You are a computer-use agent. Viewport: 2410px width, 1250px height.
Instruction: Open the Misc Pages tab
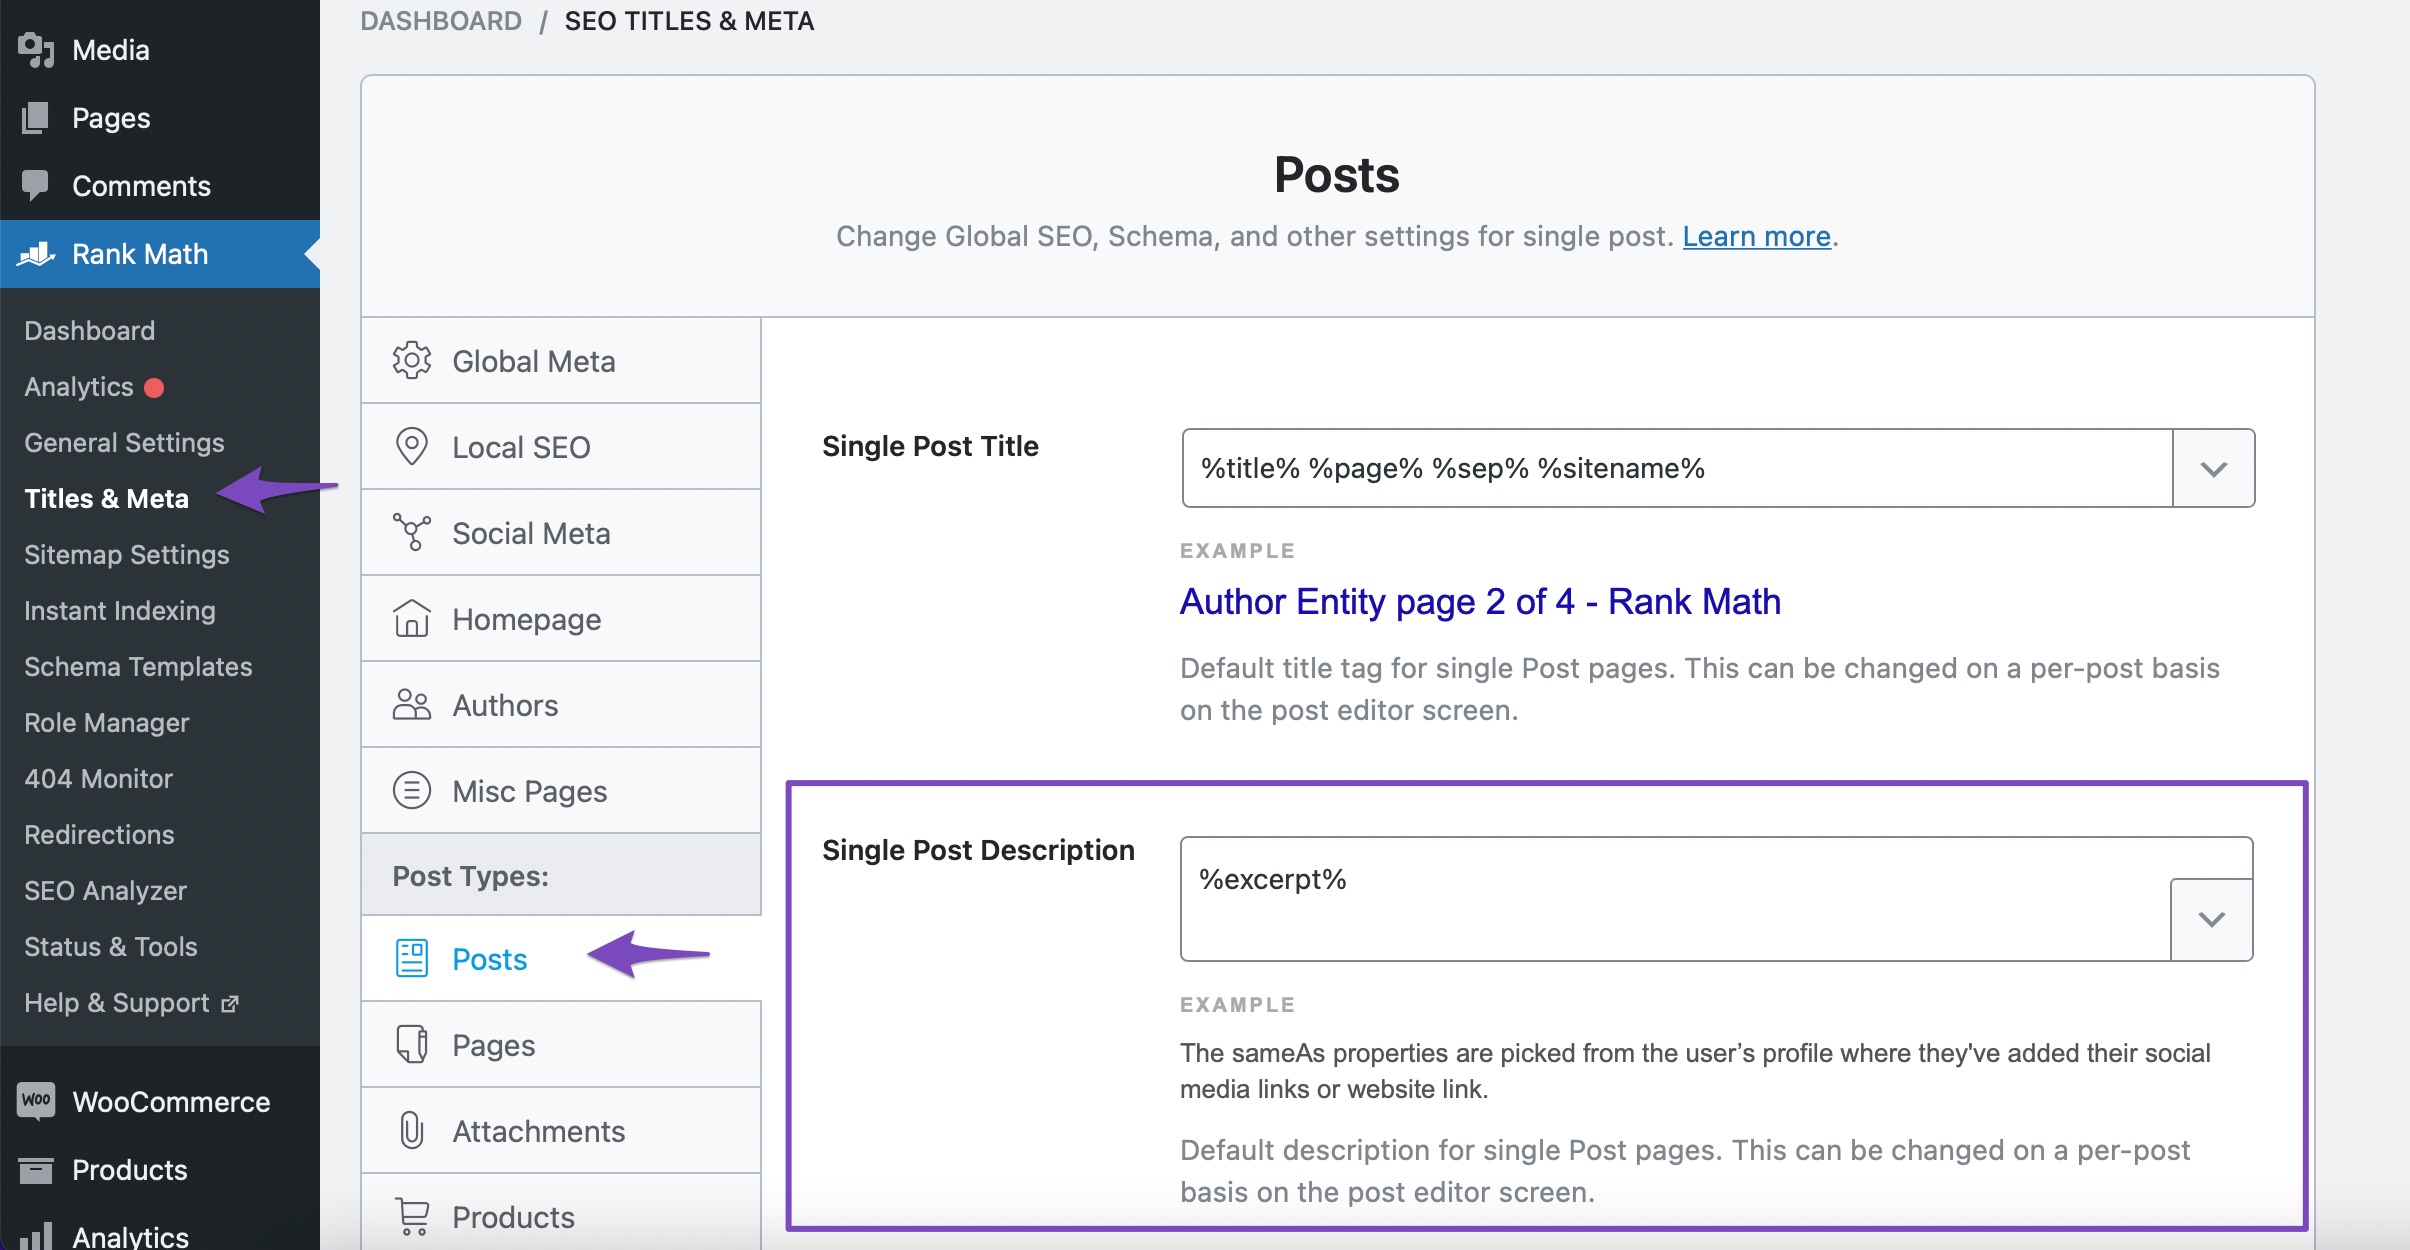561,791
